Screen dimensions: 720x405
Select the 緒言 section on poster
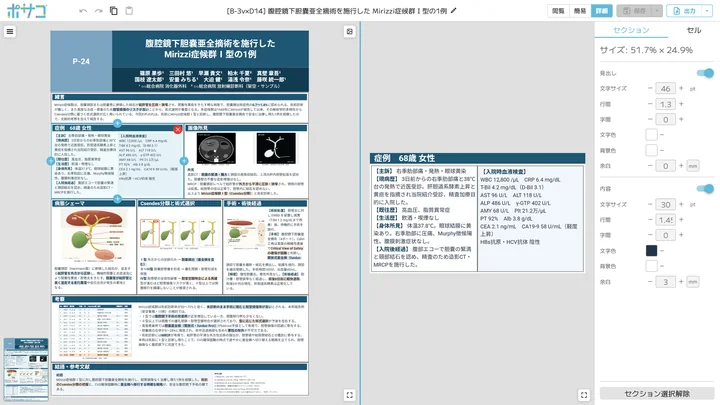(x=180, y=108)
